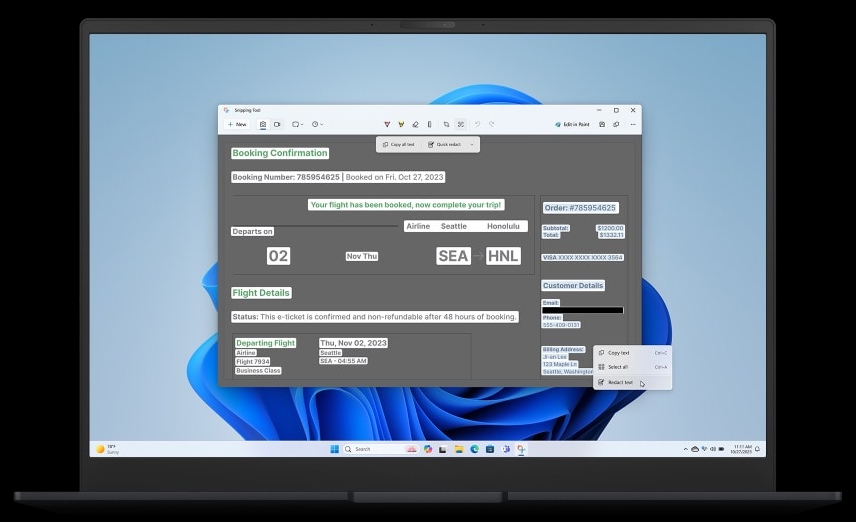
Task: Click Select all in context menu
Action: 619,367
